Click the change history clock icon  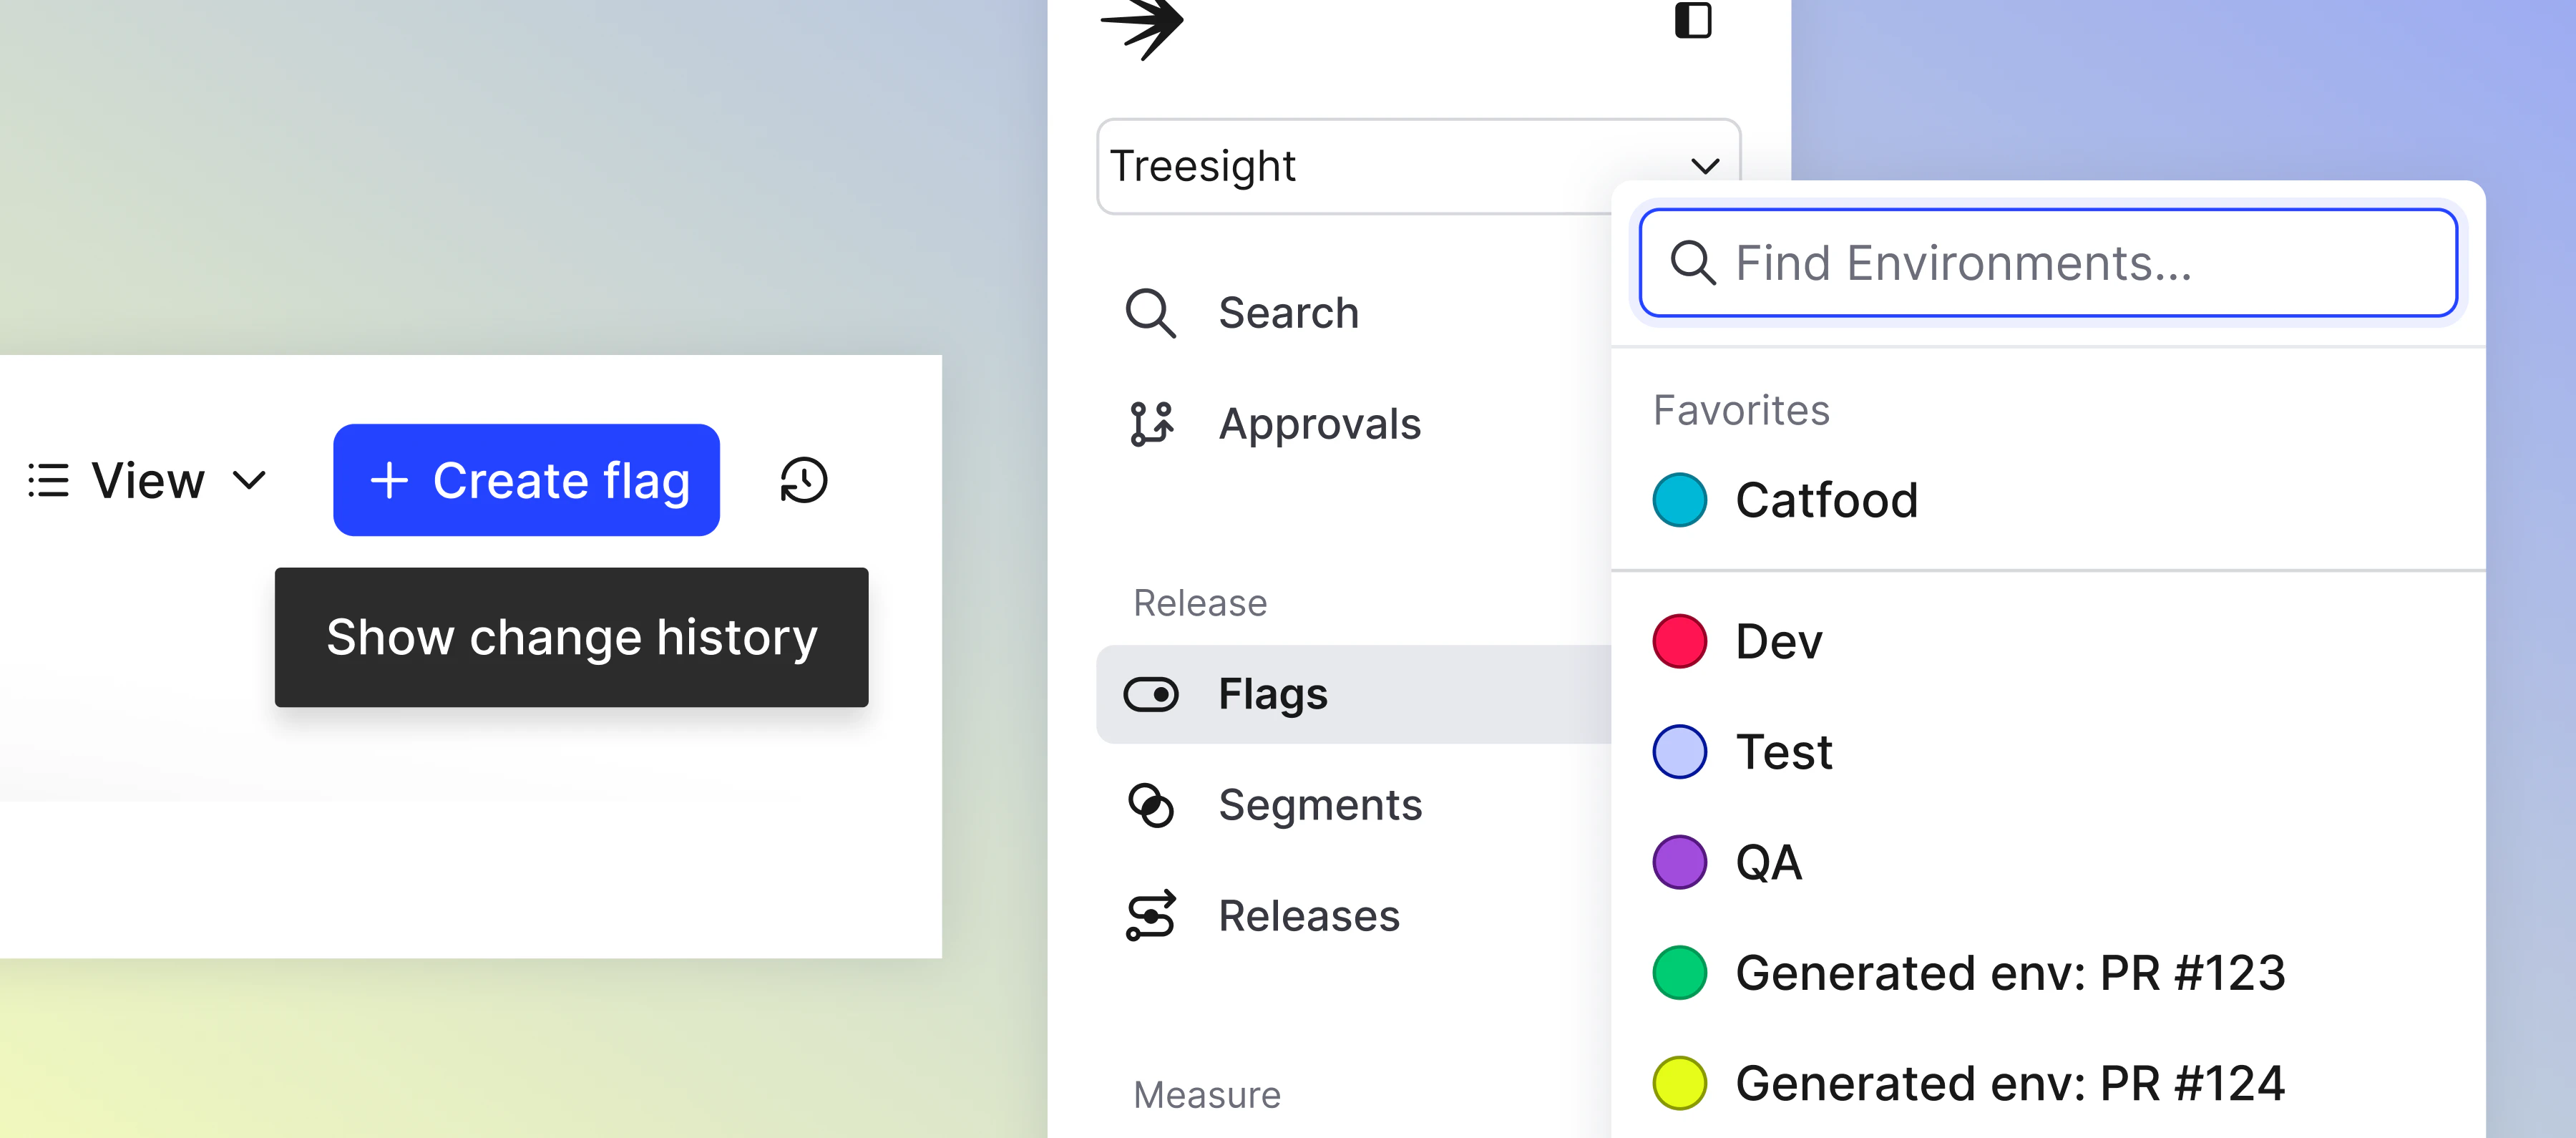click(802, 480)
